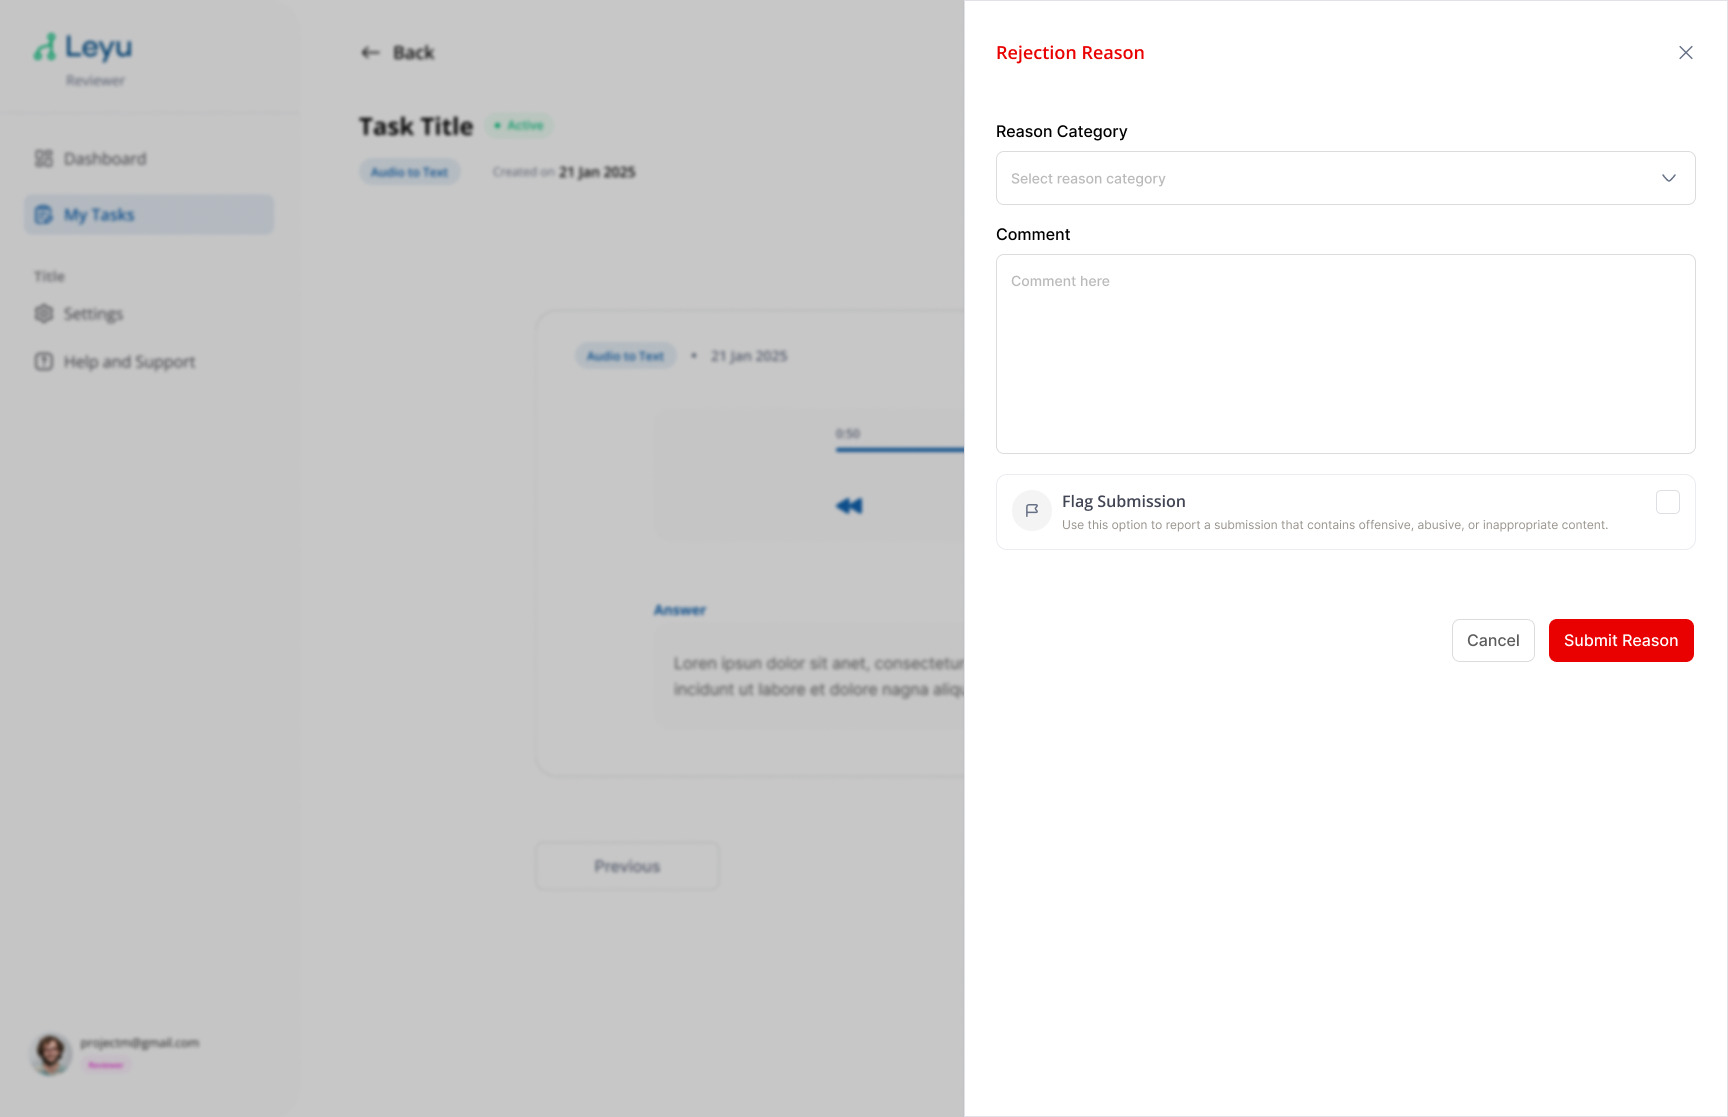This screenshot has width=1728, height=1117.
Task: Click into the Comment text area
Action: pyautogui.click(x=1344, y=353)
